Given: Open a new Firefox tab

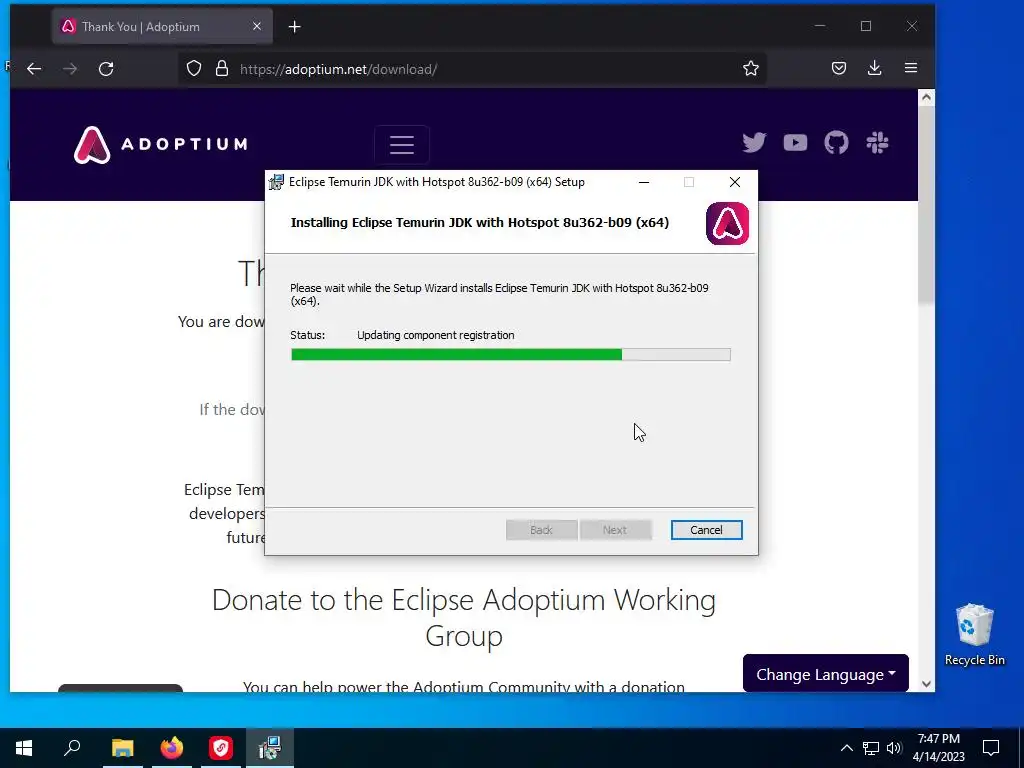Looking at the screenshot, I should 295,27.
